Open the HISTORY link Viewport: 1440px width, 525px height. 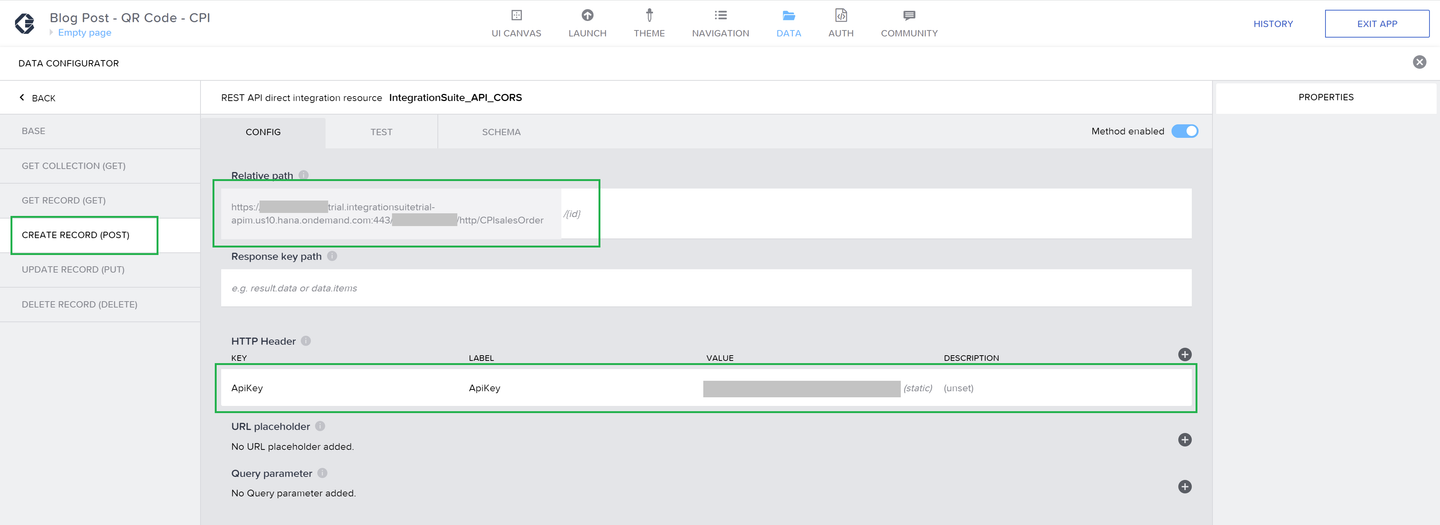[1273, 24]
